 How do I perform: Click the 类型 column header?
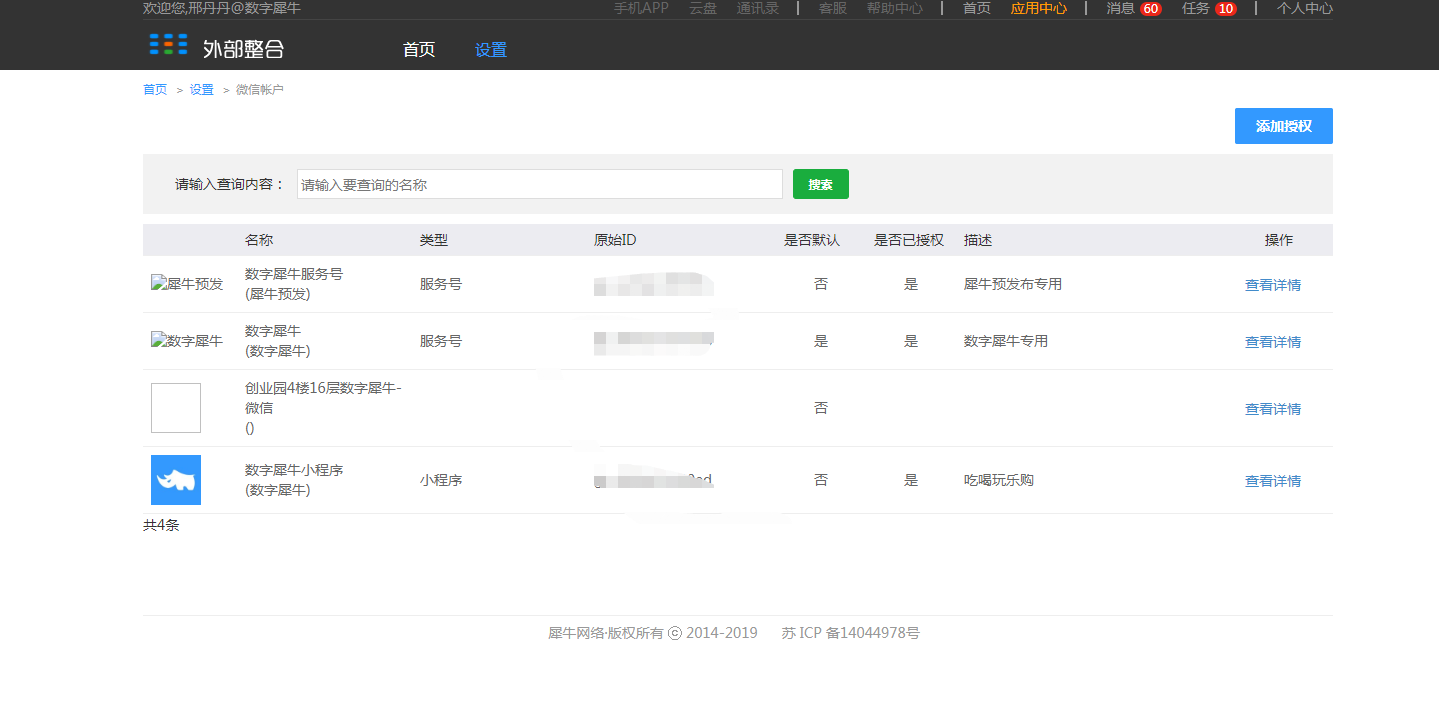(434, 240)
